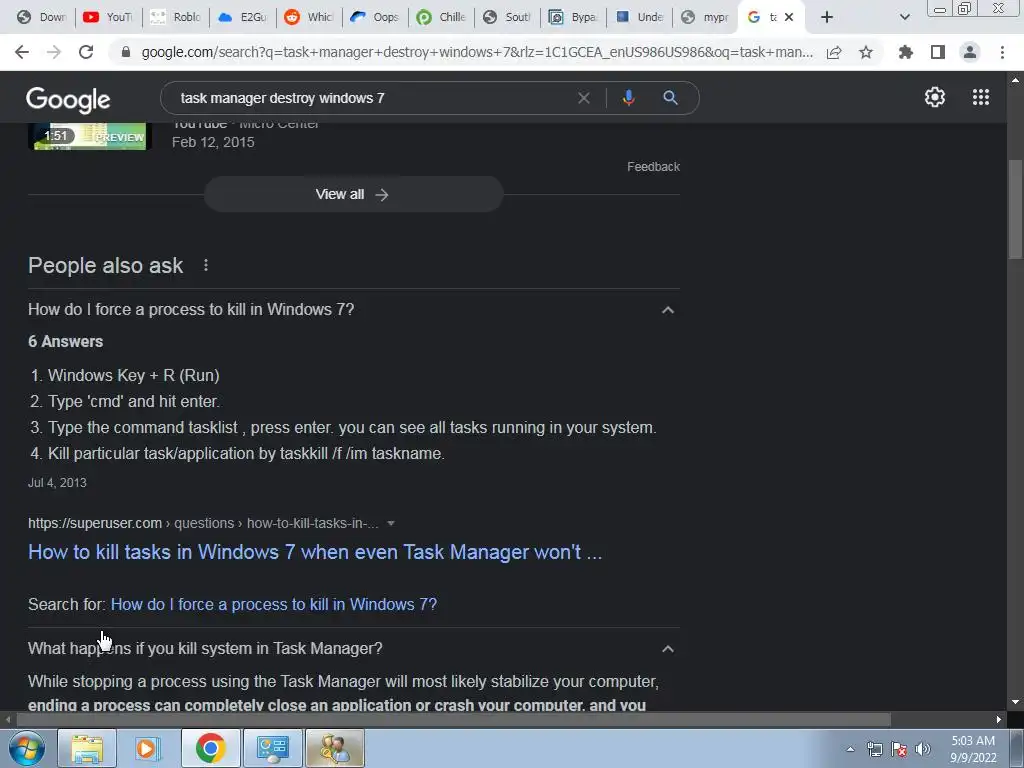Open the Windows Start menu
Screen dimensions: 1024x768
point(27,748)
